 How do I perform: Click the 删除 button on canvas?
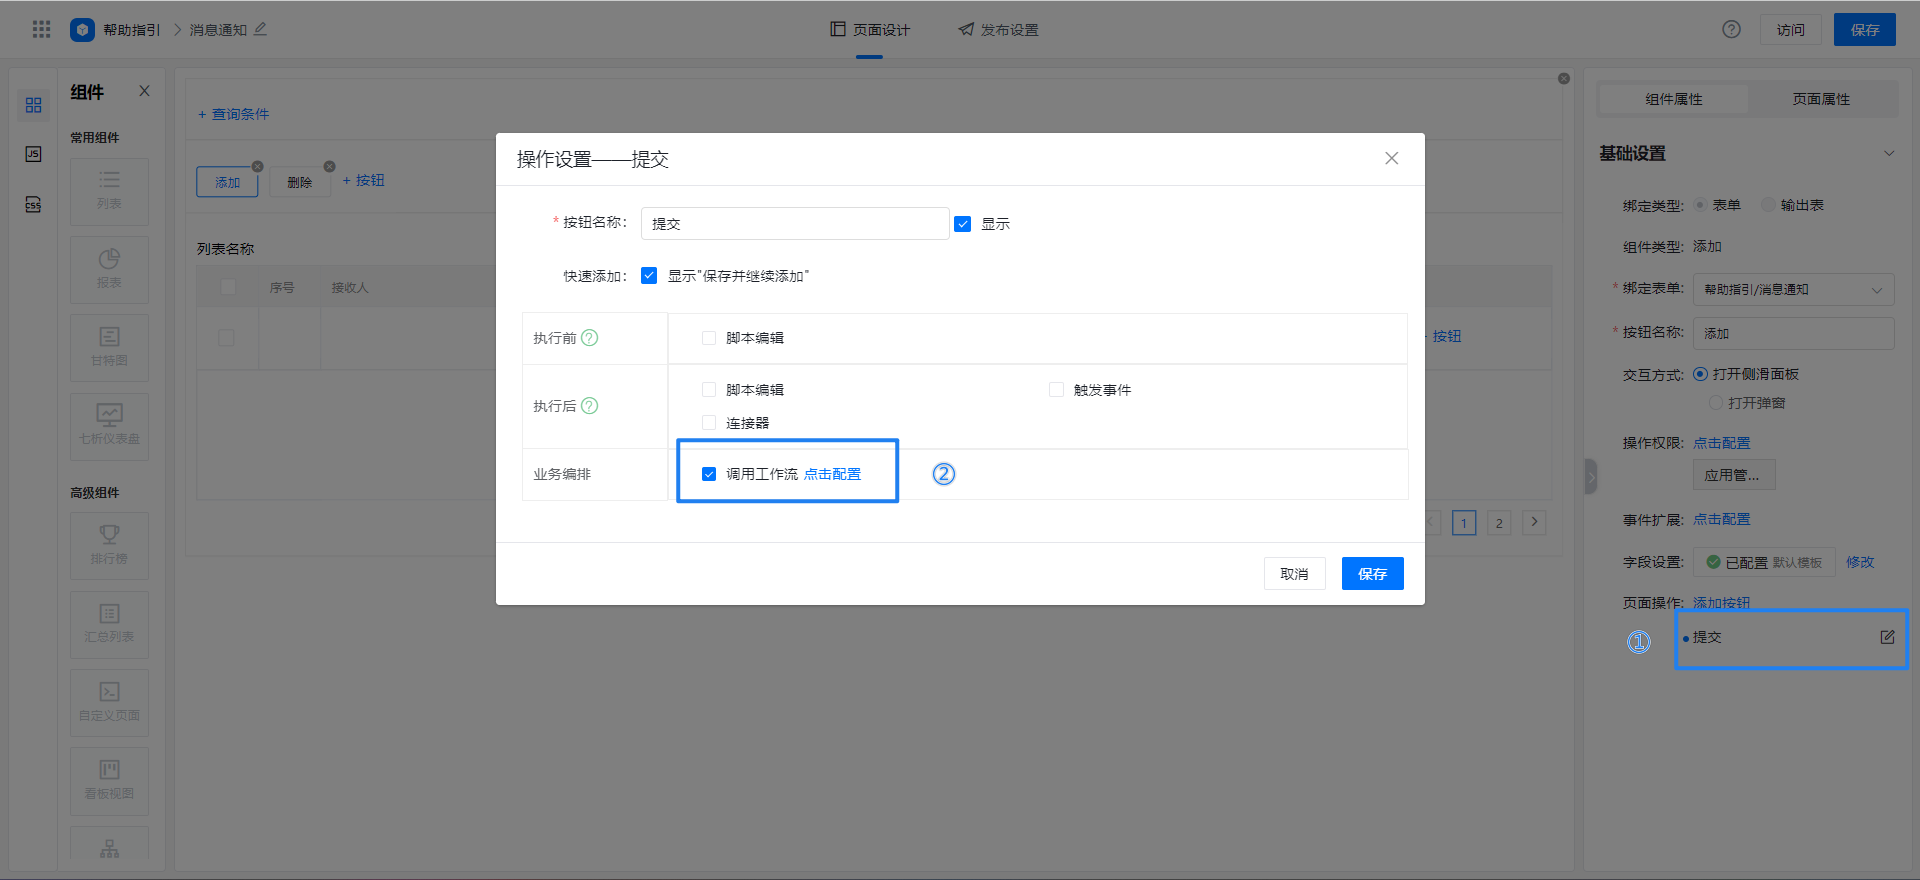pyautogui.click(x=300, y=182)
